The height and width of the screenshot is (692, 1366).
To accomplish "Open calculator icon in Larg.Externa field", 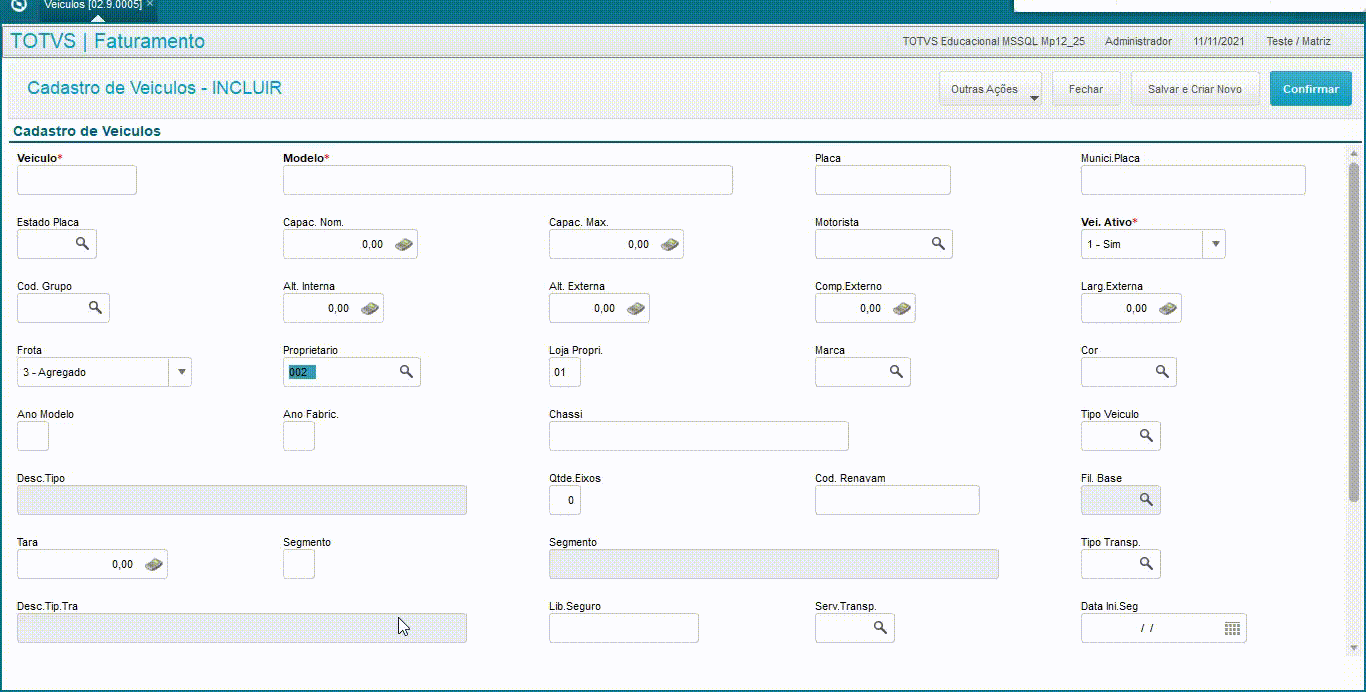I will 1167,308.
